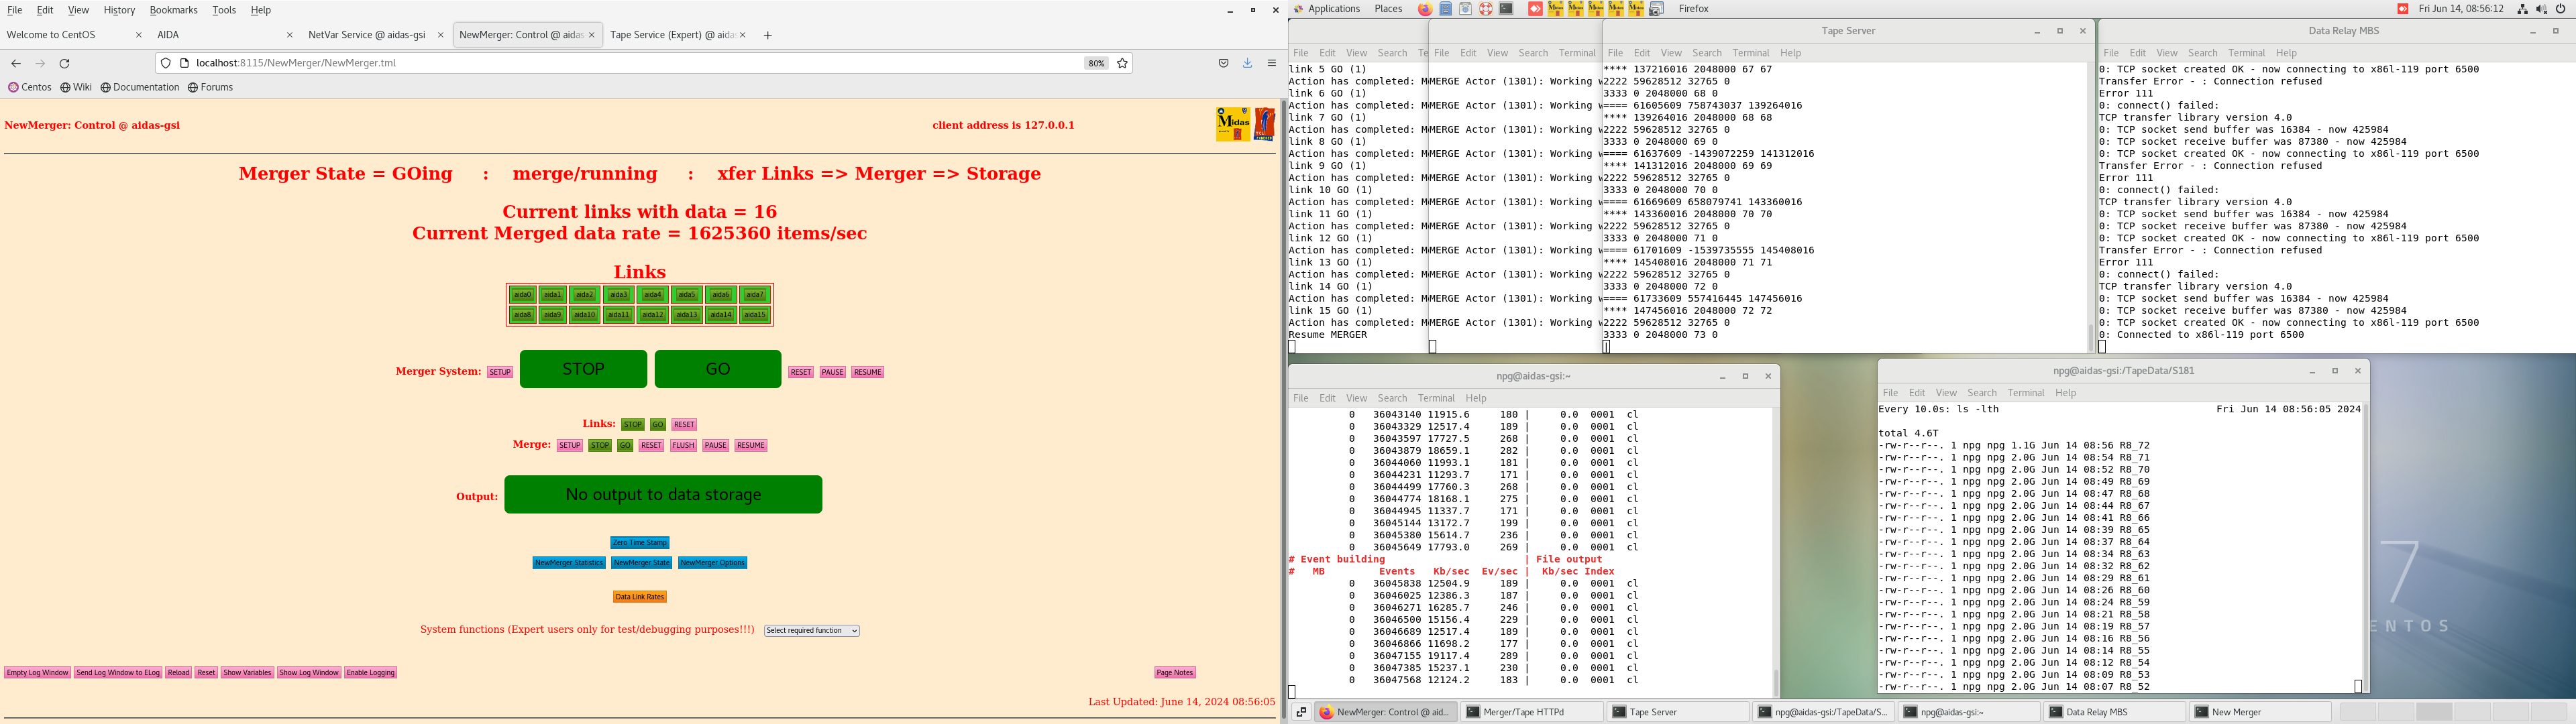This screenshot has height=724, width=2576.
Task: Click the Midas logo on page header
Action: [1233, 124]
